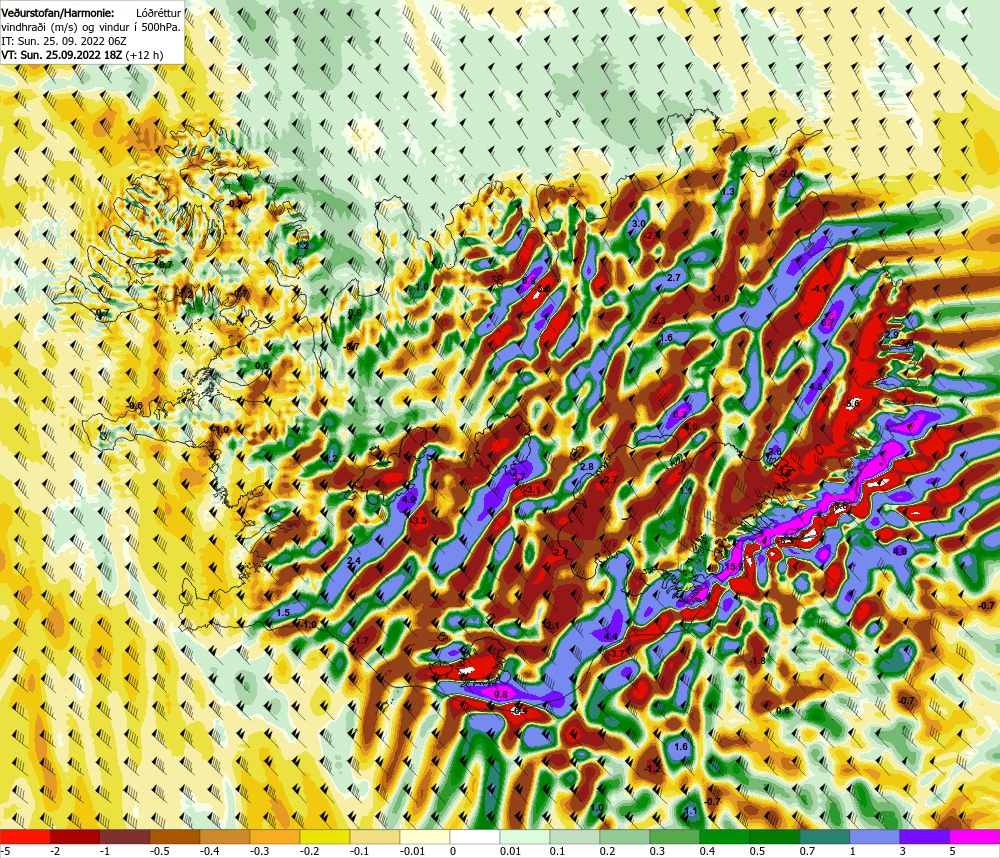Click the dark green swatch between 0.5 and 0.7
1000x858 pixels.
coord(775,836)
